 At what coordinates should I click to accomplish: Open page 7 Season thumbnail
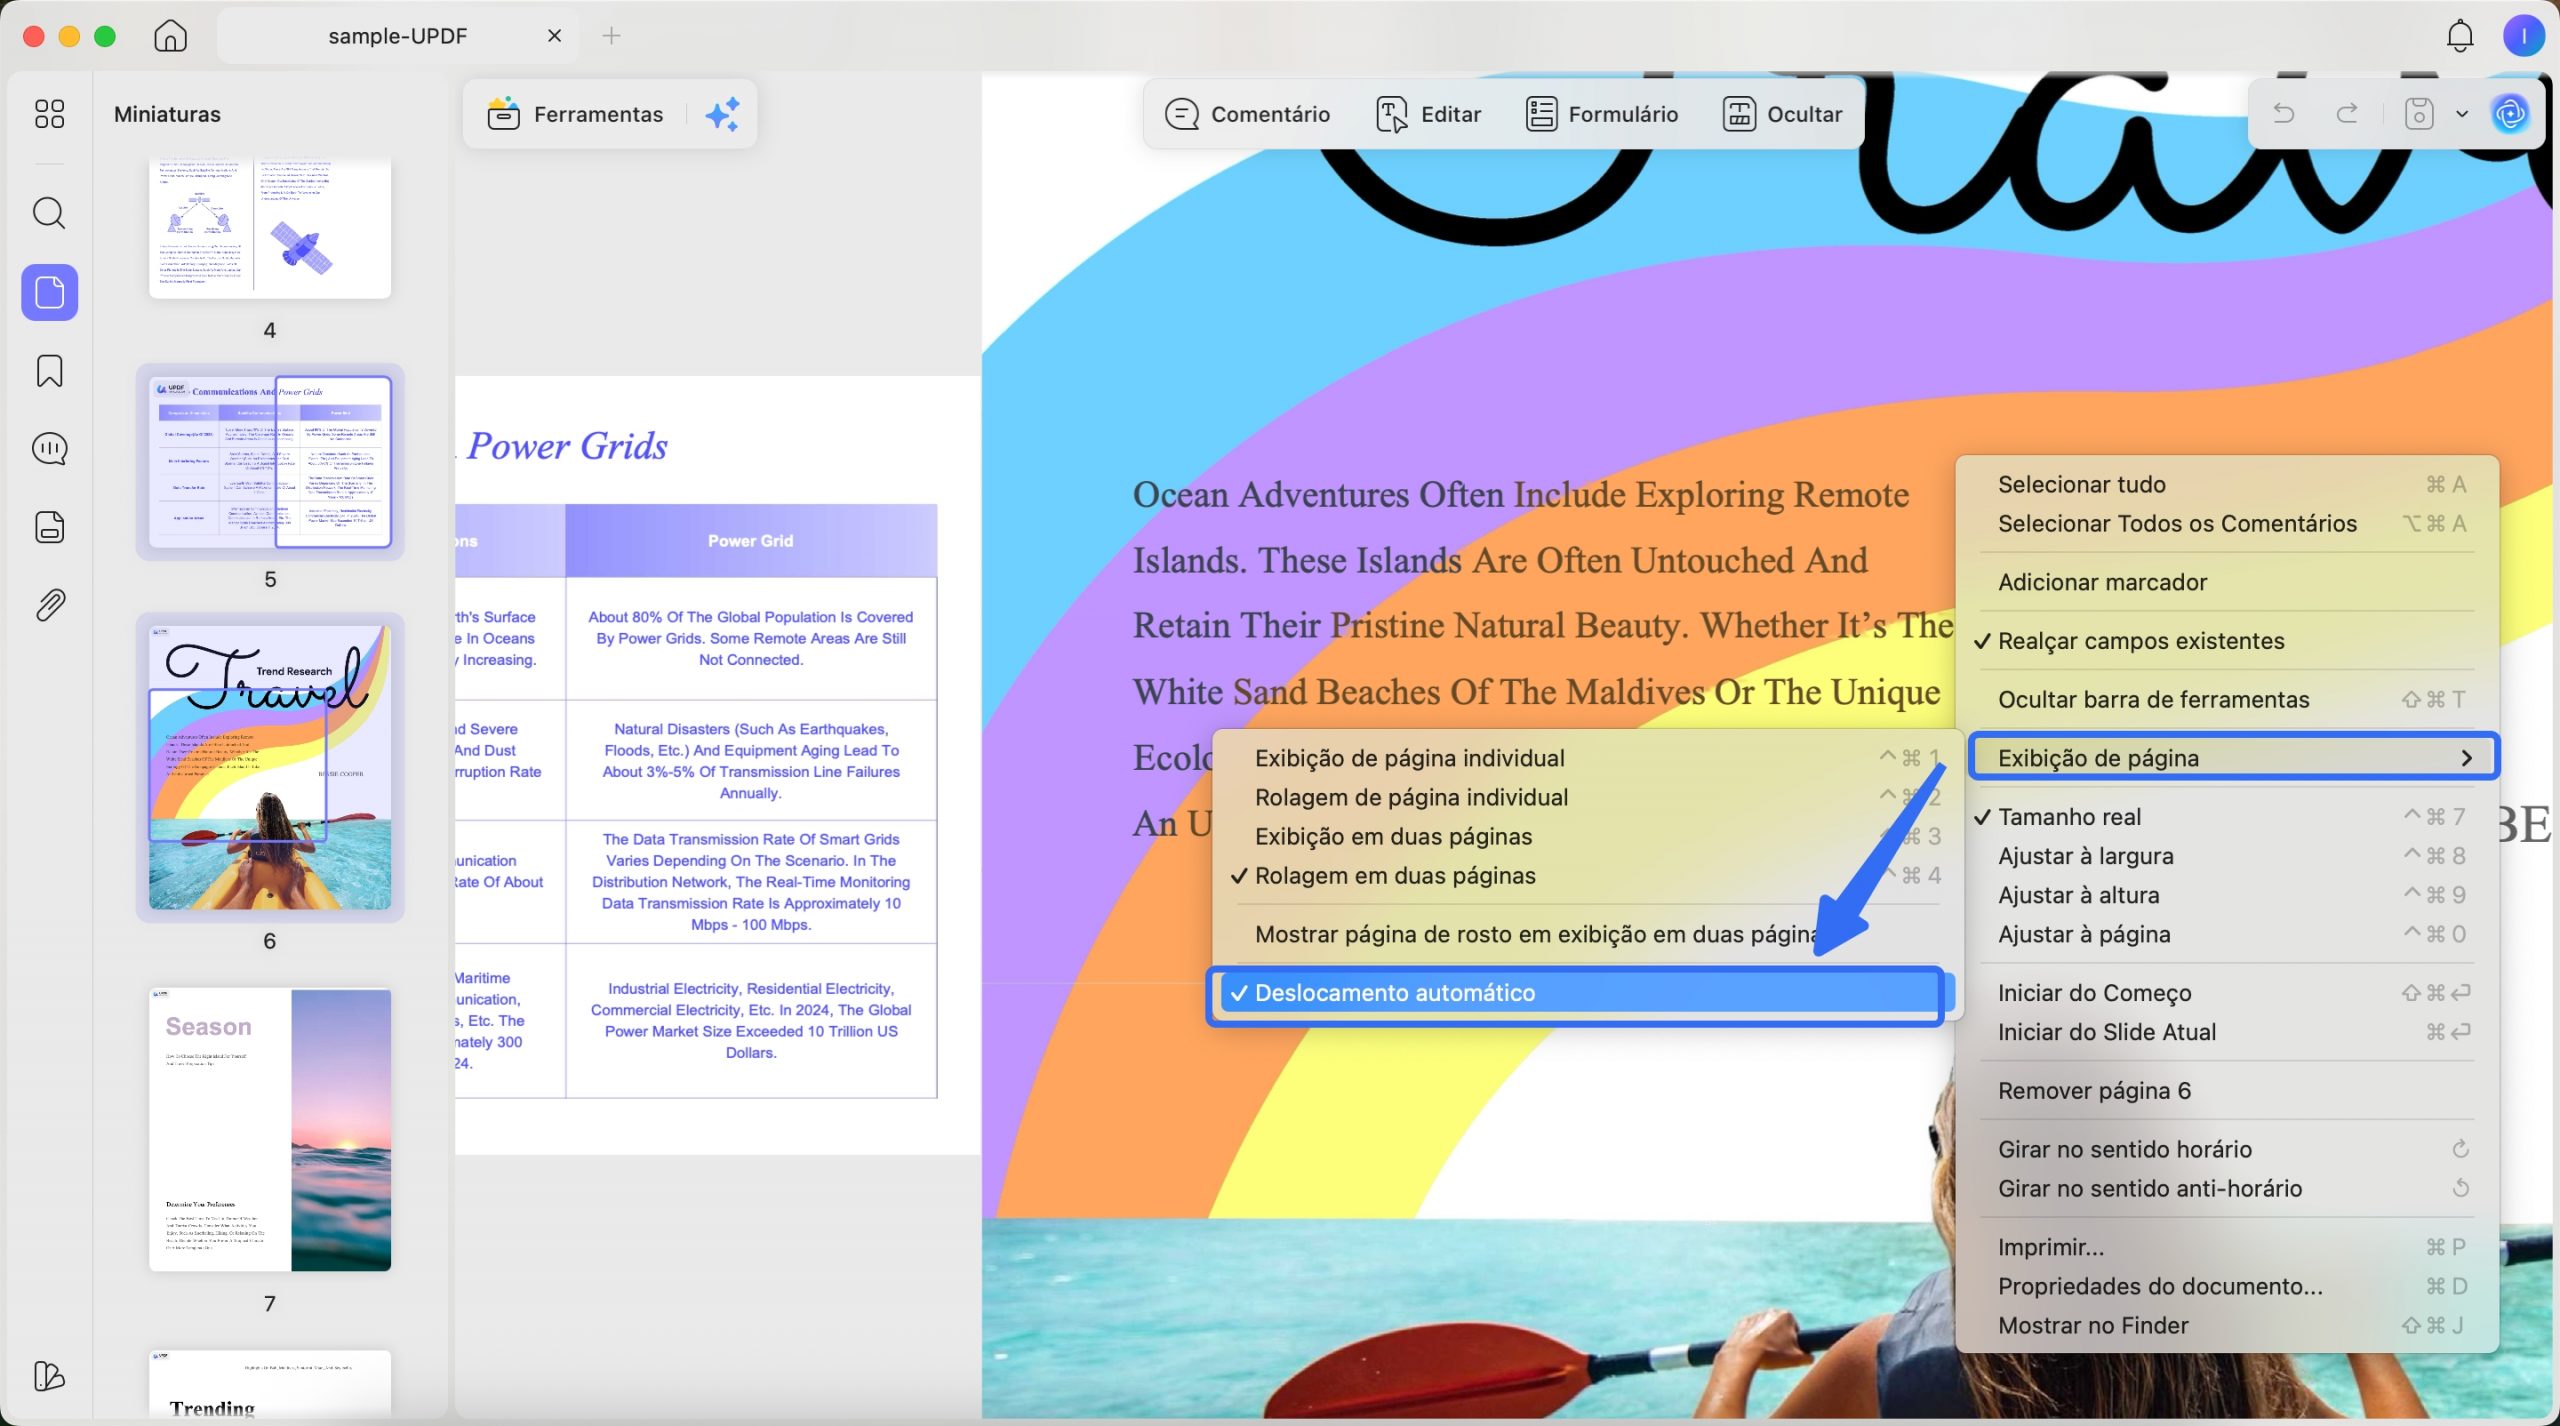270,1129
